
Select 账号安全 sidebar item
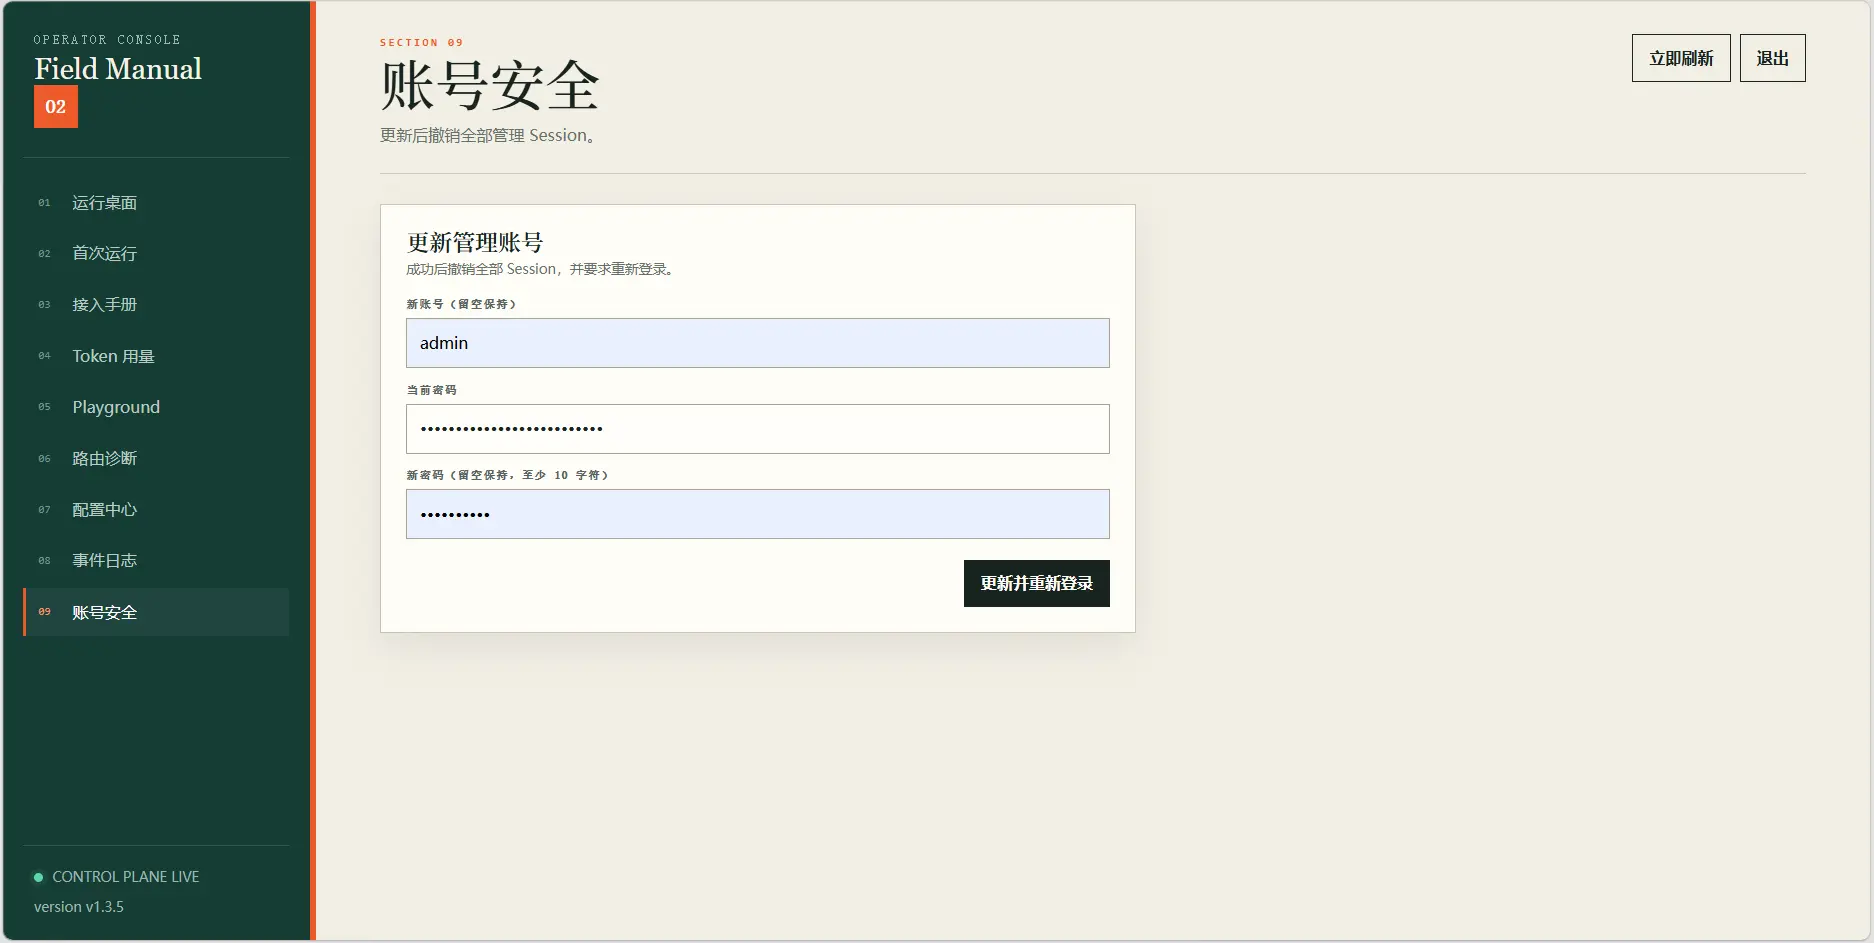156,612
